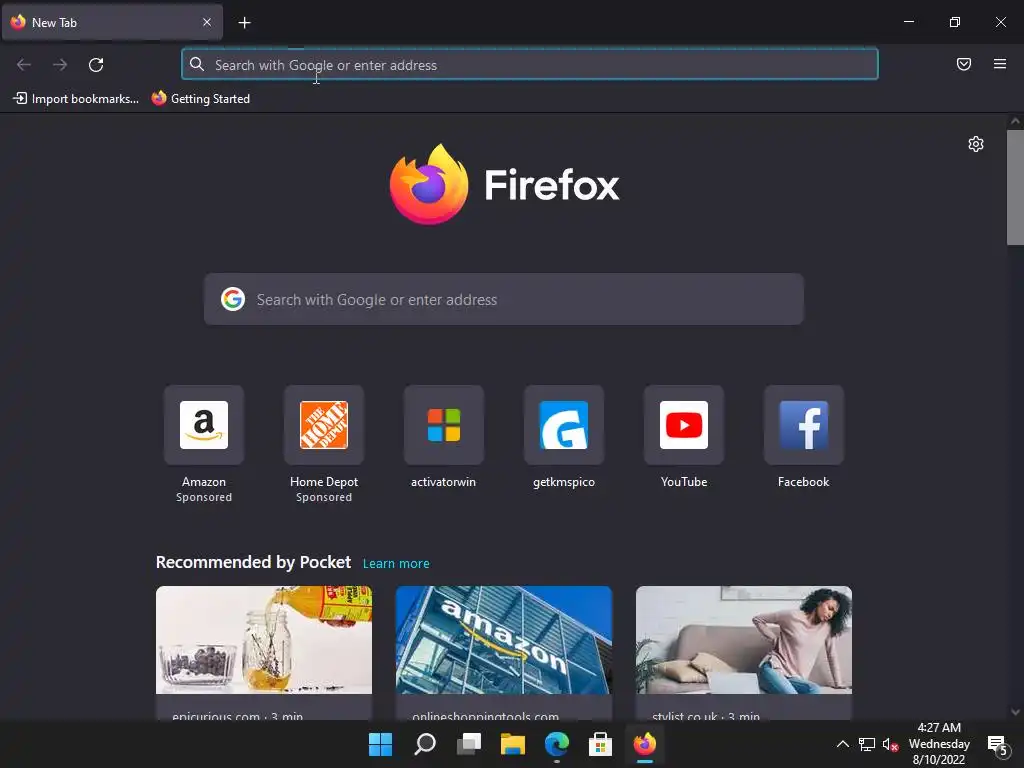This screenshot has width=1024, height=768.
Task: Click the scrollbar down arrow
Action: tap(1015, 712)
